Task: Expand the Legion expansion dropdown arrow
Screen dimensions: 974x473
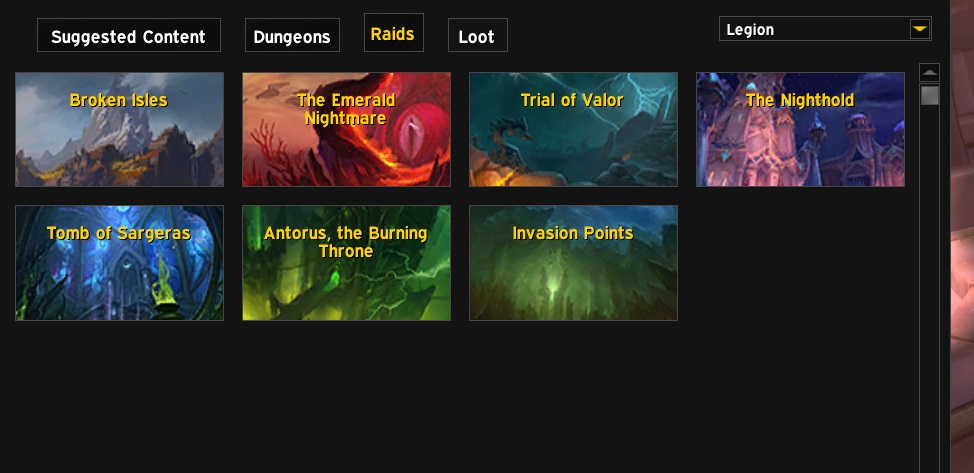Action: pyautogui.click(x=919, y=29)
